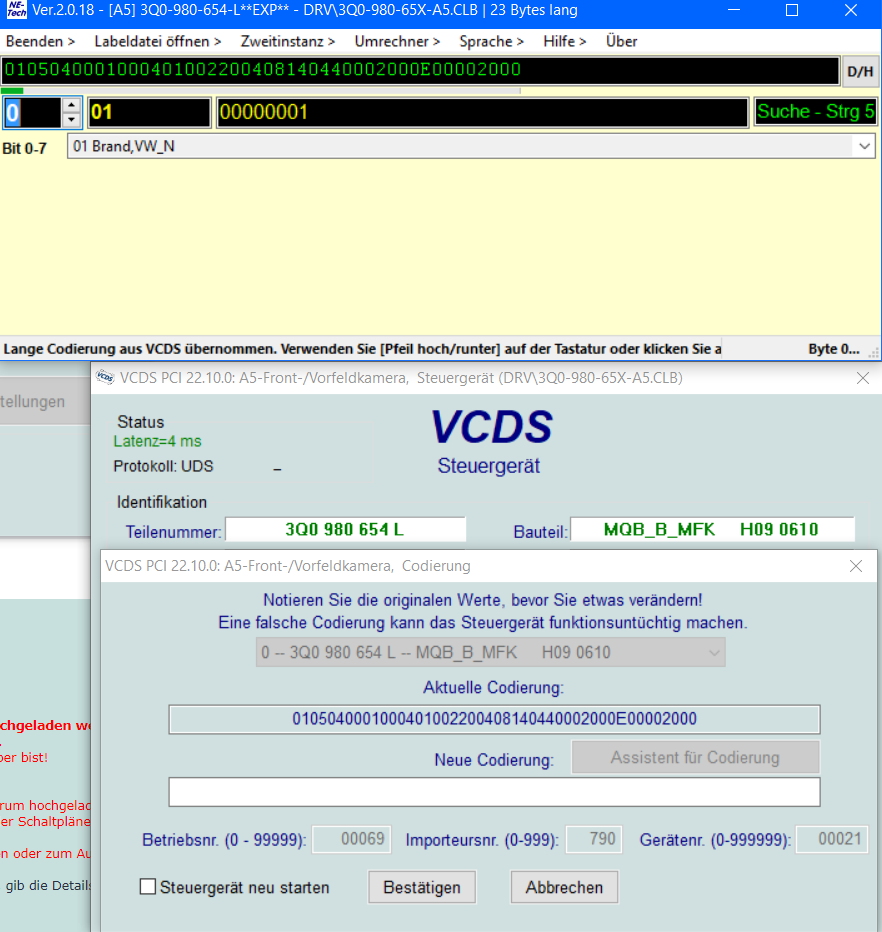Click the Neue Codierung input field
This screenshot has width=882, height=932.
tap(494, 792)
